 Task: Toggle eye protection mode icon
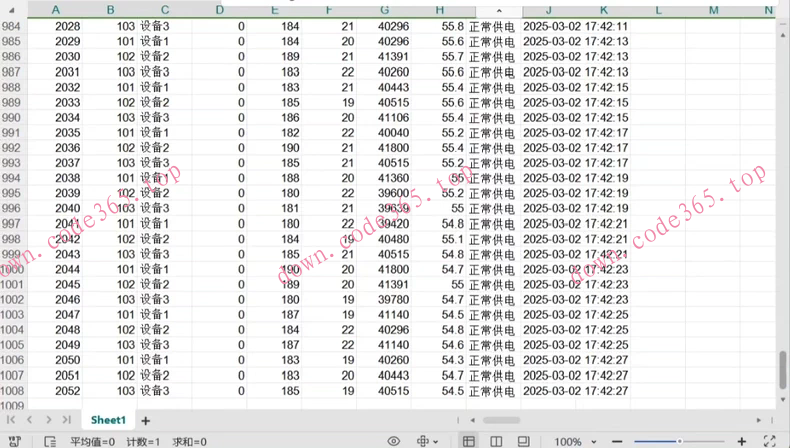tap(394, 441)
